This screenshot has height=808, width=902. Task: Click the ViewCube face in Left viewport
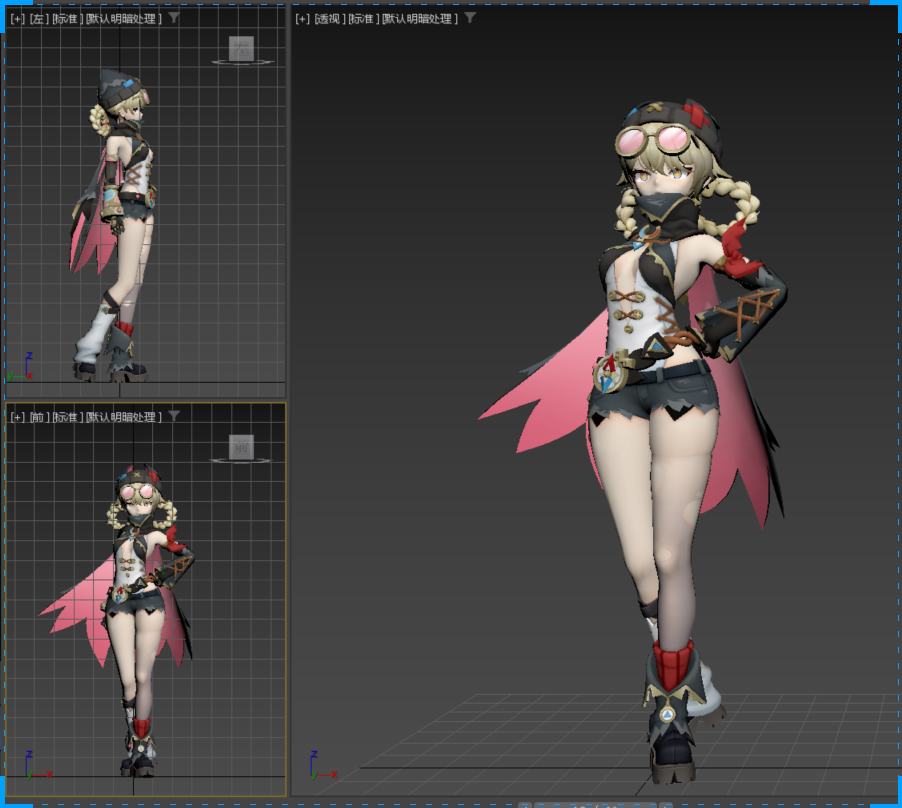point(241,48)
